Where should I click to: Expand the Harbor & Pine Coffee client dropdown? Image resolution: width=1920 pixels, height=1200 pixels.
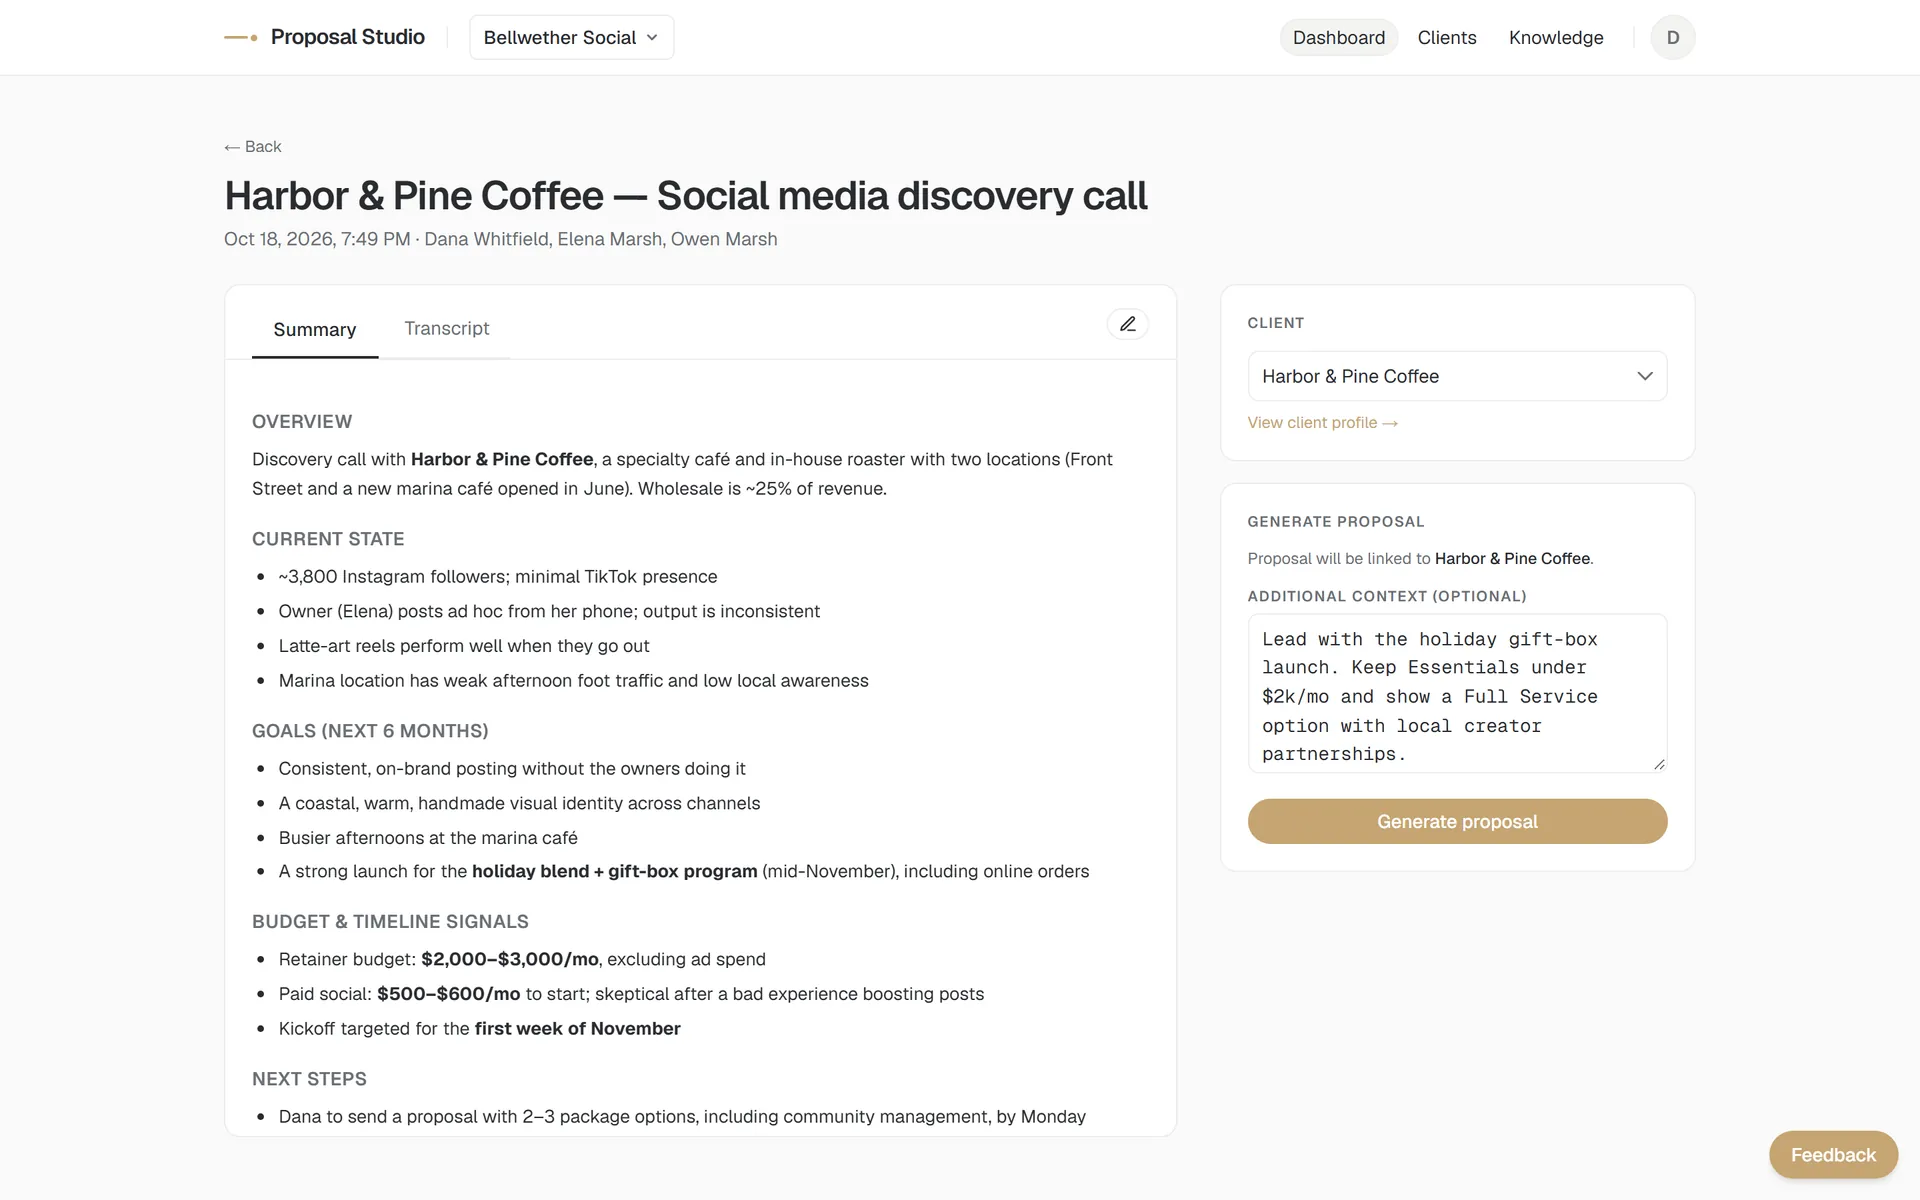1457,376
